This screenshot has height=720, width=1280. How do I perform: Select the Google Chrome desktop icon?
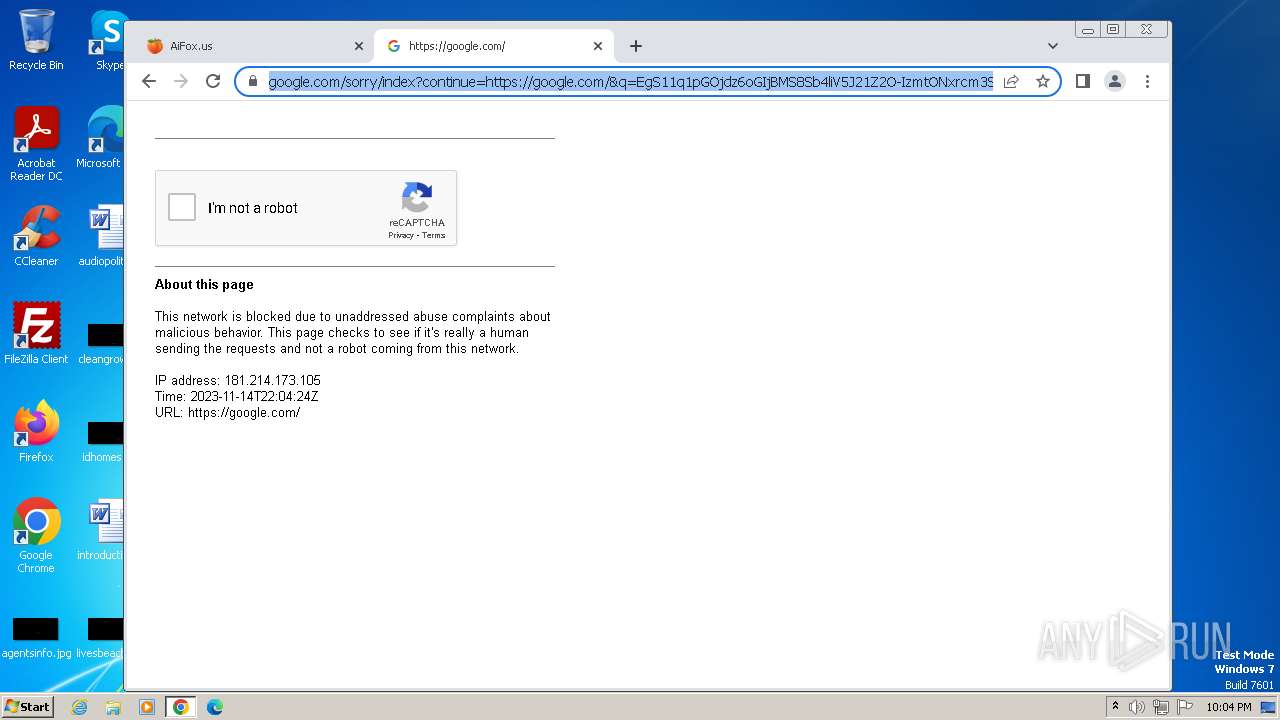[36, 536]
